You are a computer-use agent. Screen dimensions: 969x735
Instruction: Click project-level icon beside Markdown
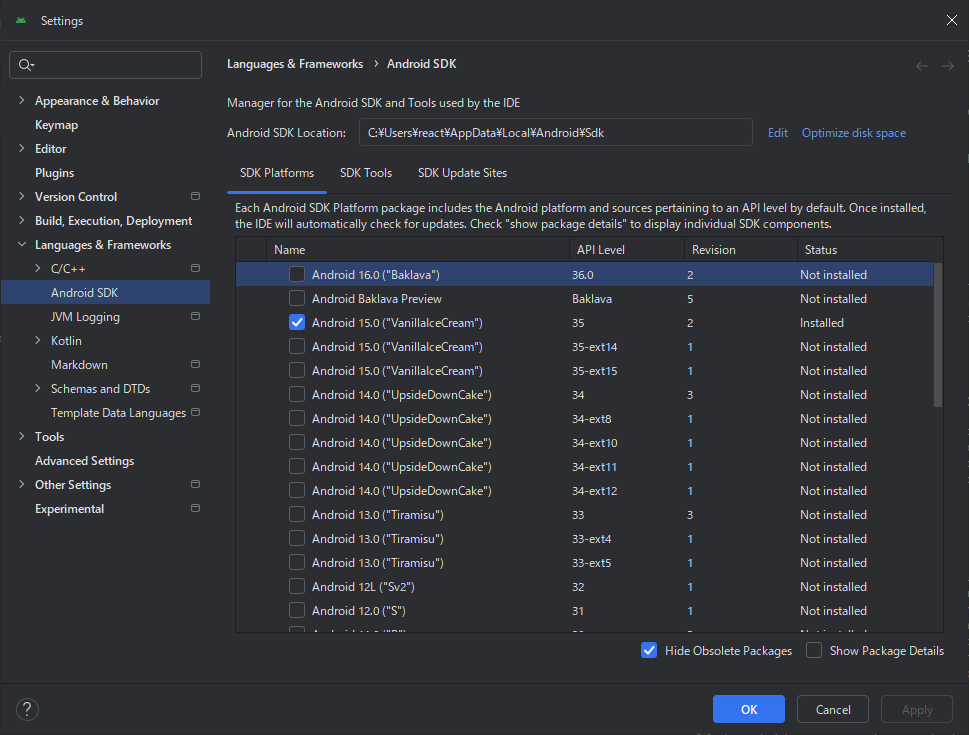point(195,365)
